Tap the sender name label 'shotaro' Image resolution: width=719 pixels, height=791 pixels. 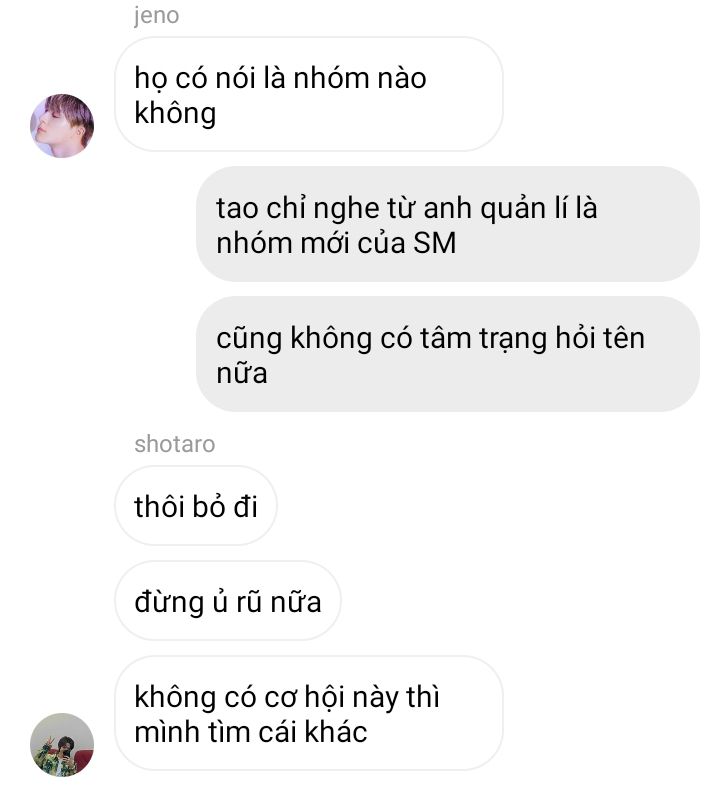pos(175,444)
